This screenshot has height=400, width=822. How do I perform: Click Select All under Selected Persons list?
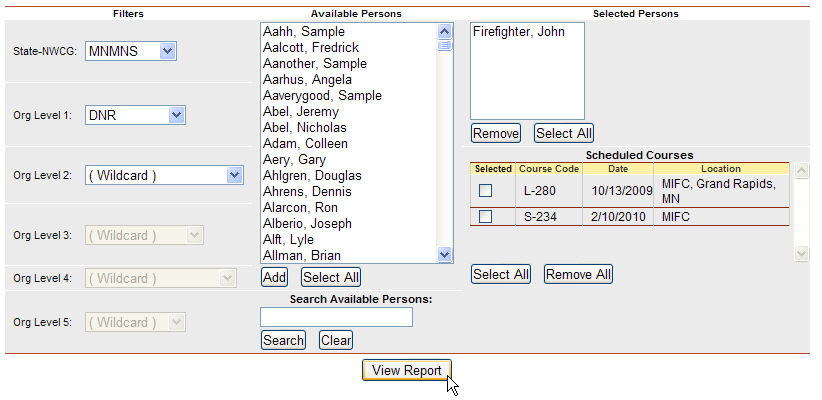(564, 133)
